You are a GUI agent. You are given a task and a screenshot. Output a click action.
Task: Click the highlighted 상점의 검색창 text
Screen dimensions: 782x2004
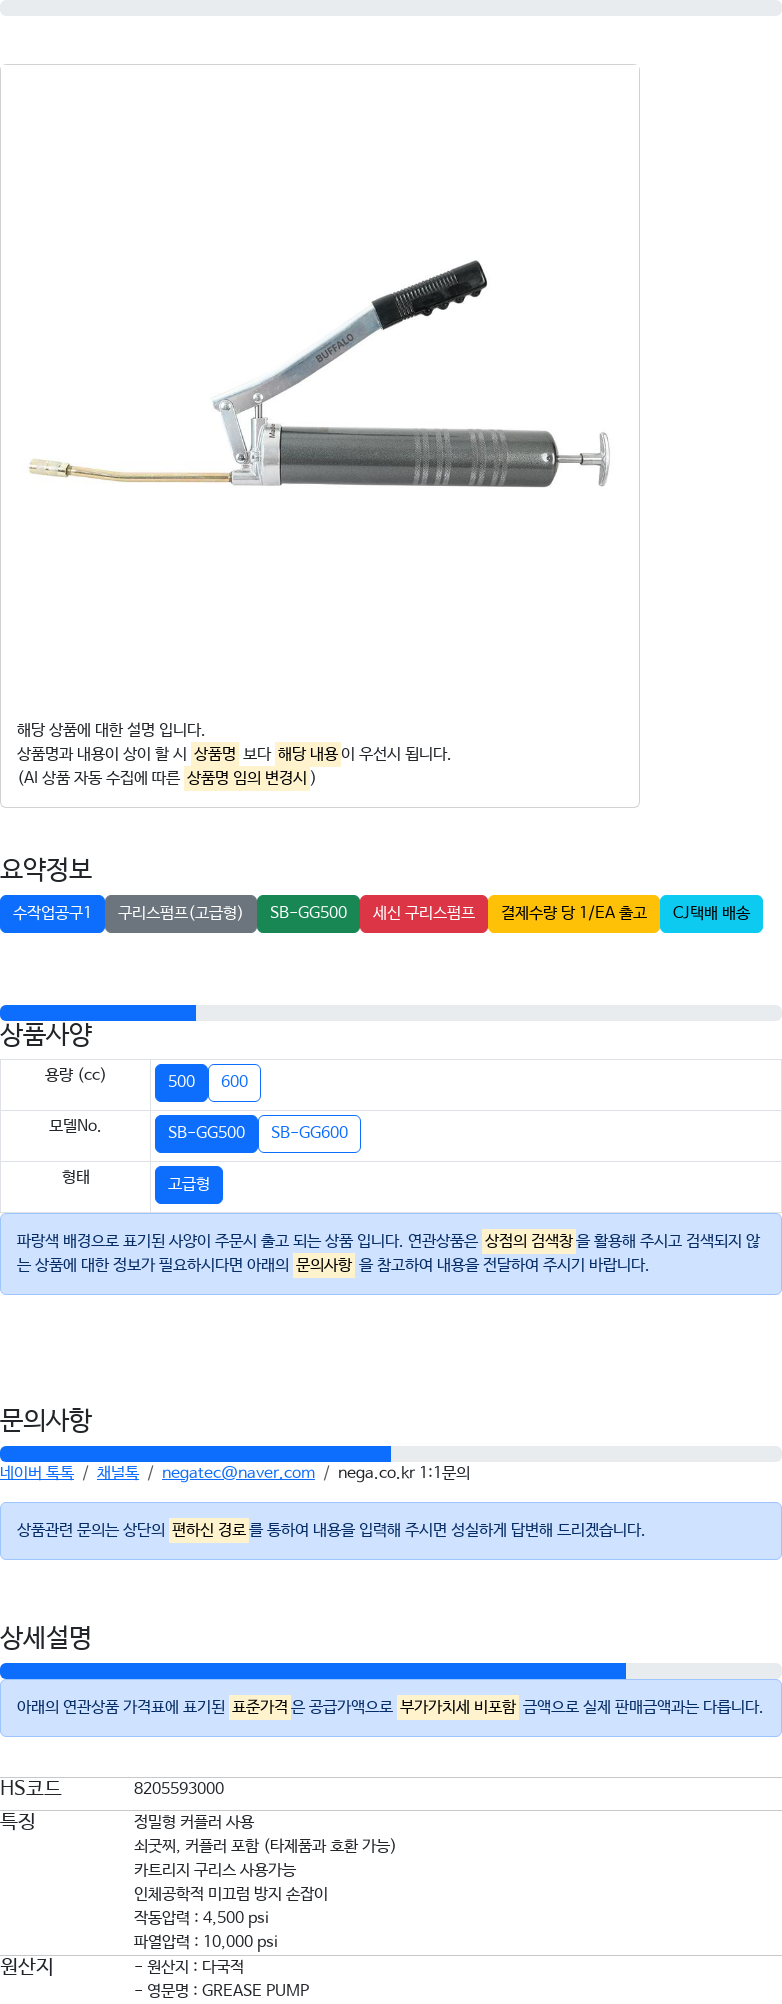529,1241
